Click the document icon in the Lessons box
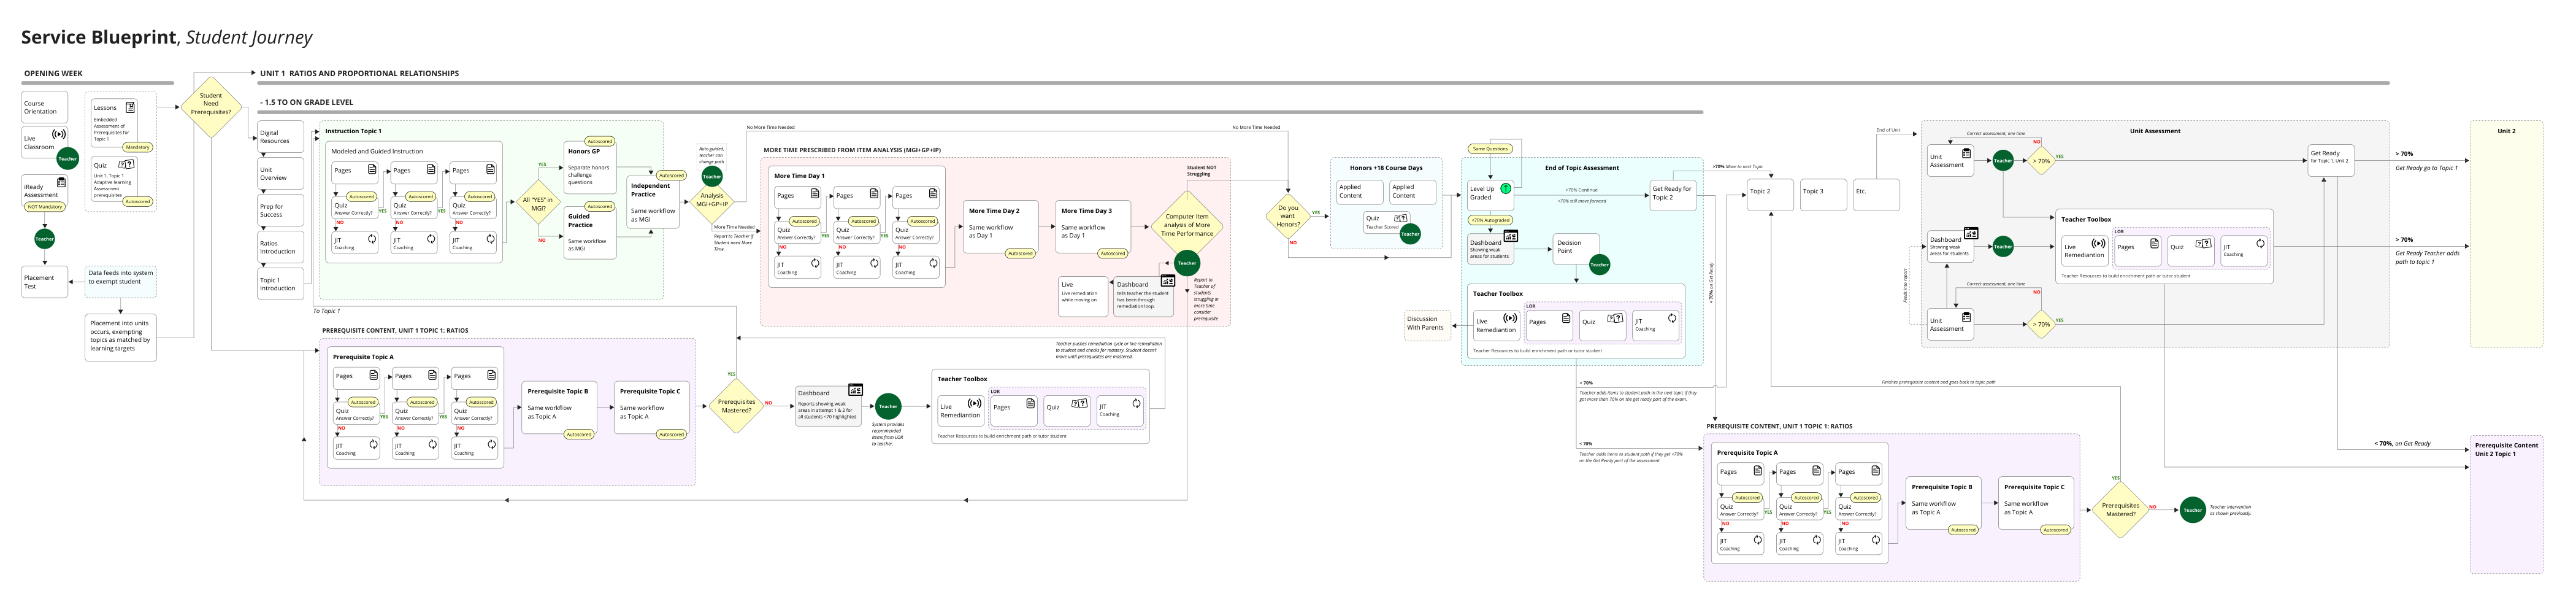The width and height of the screenshot is (2576, 607). click(130, 107)
